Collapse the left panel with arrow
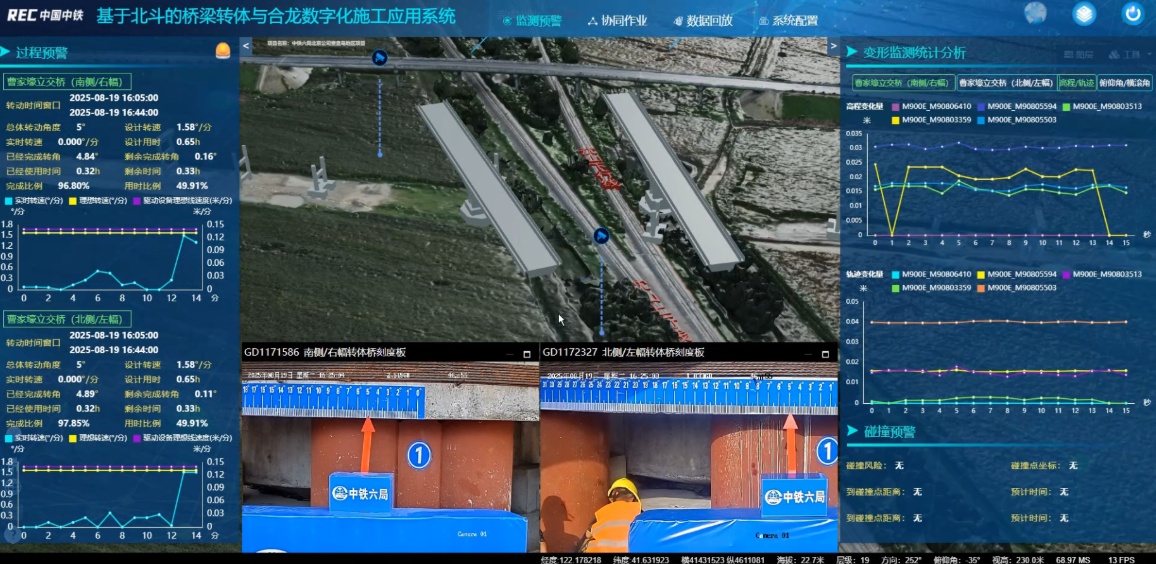 click(x=246, y=46)
